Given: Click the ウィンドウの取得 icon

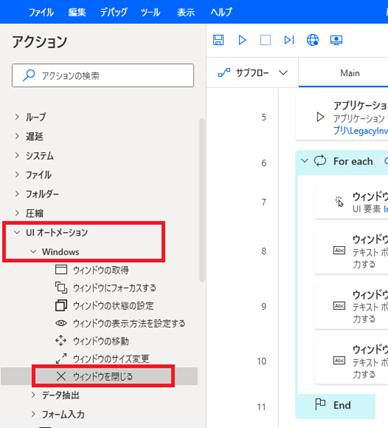Looking at the screenshot, I should click(x=61, y=270).
